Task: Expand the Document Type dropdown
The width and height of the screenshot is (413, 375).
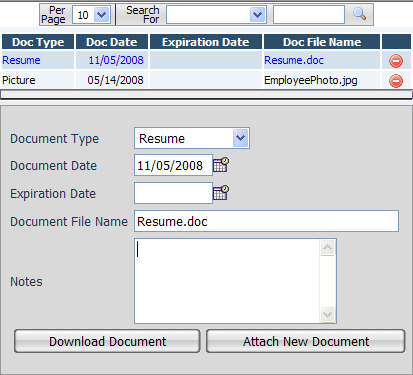Action: tap(241, 138)
